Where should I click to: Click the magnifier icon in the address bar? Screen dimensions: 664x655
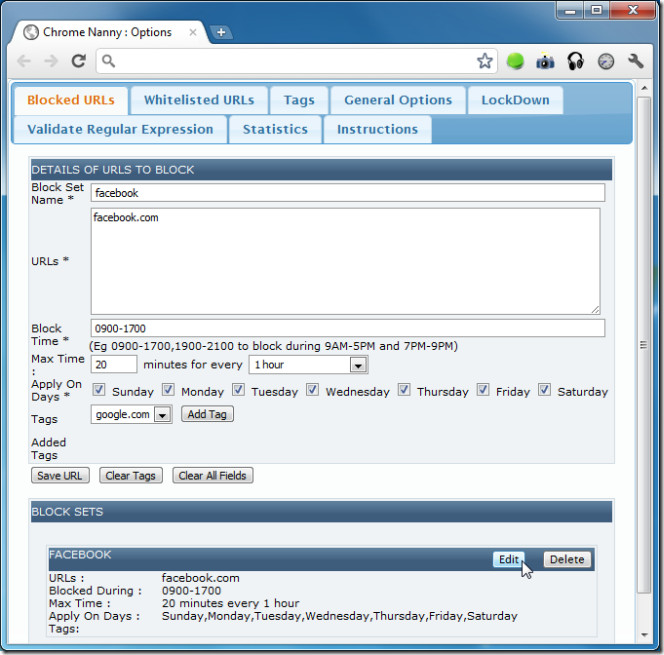click(108, 61)
